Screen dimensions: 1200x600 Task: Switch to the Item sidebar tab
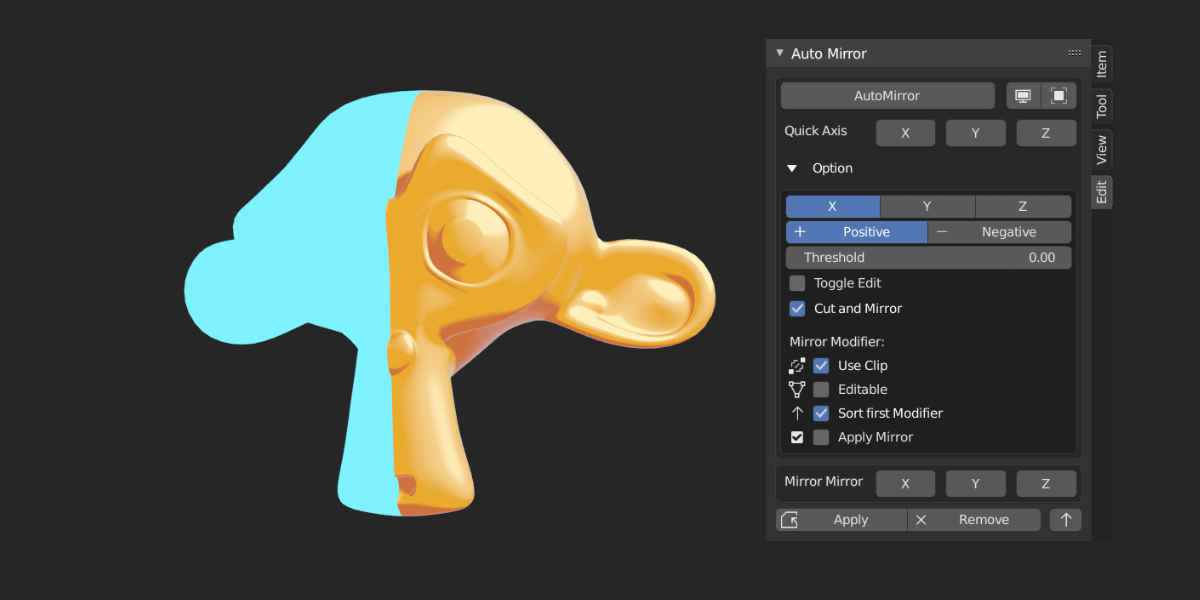[x=1100, y=63]
